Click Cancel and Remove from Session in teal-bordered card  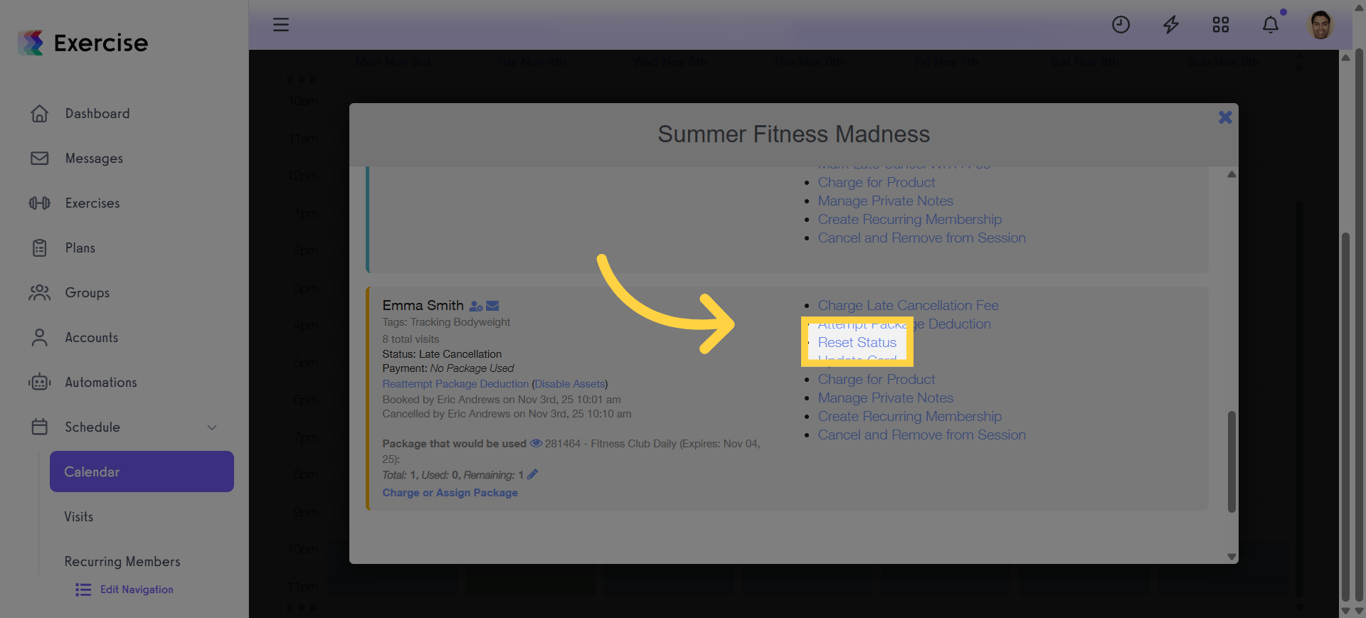[x=921, y=238]
